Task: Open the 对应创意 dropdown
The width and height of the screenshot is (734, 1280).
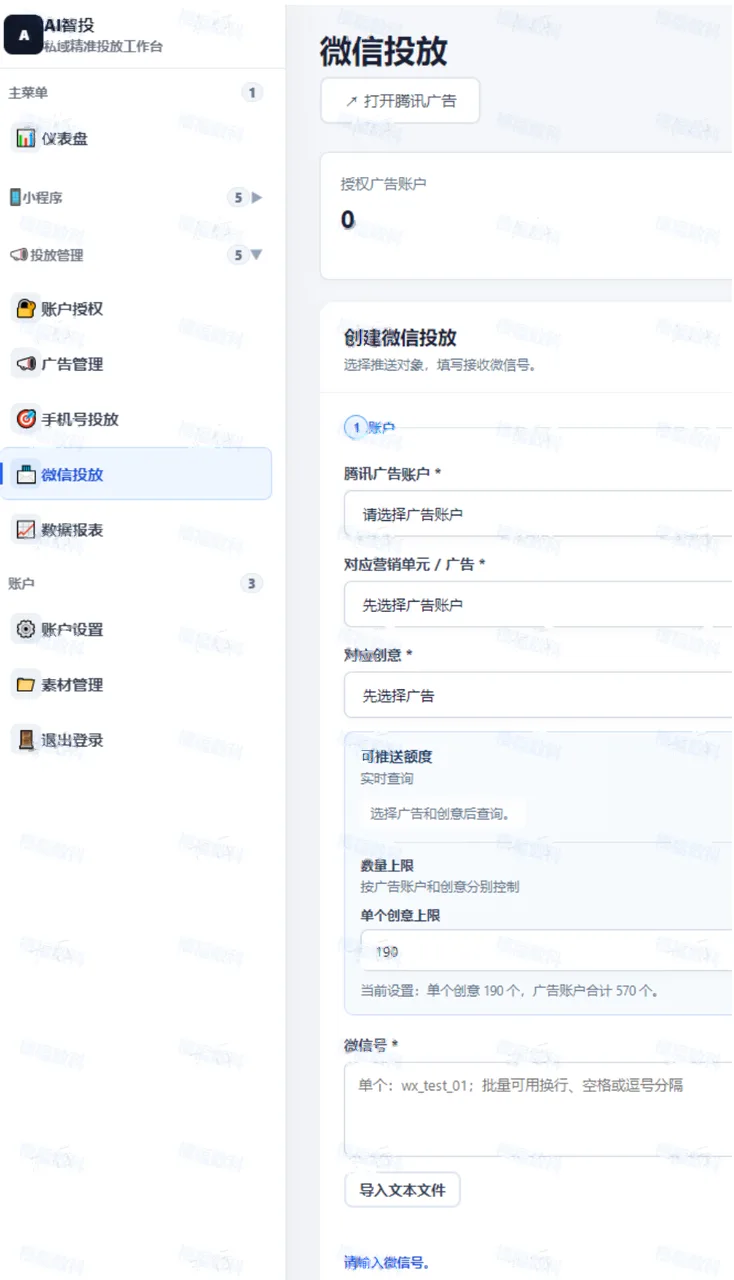Action: (x=539, y=695)
